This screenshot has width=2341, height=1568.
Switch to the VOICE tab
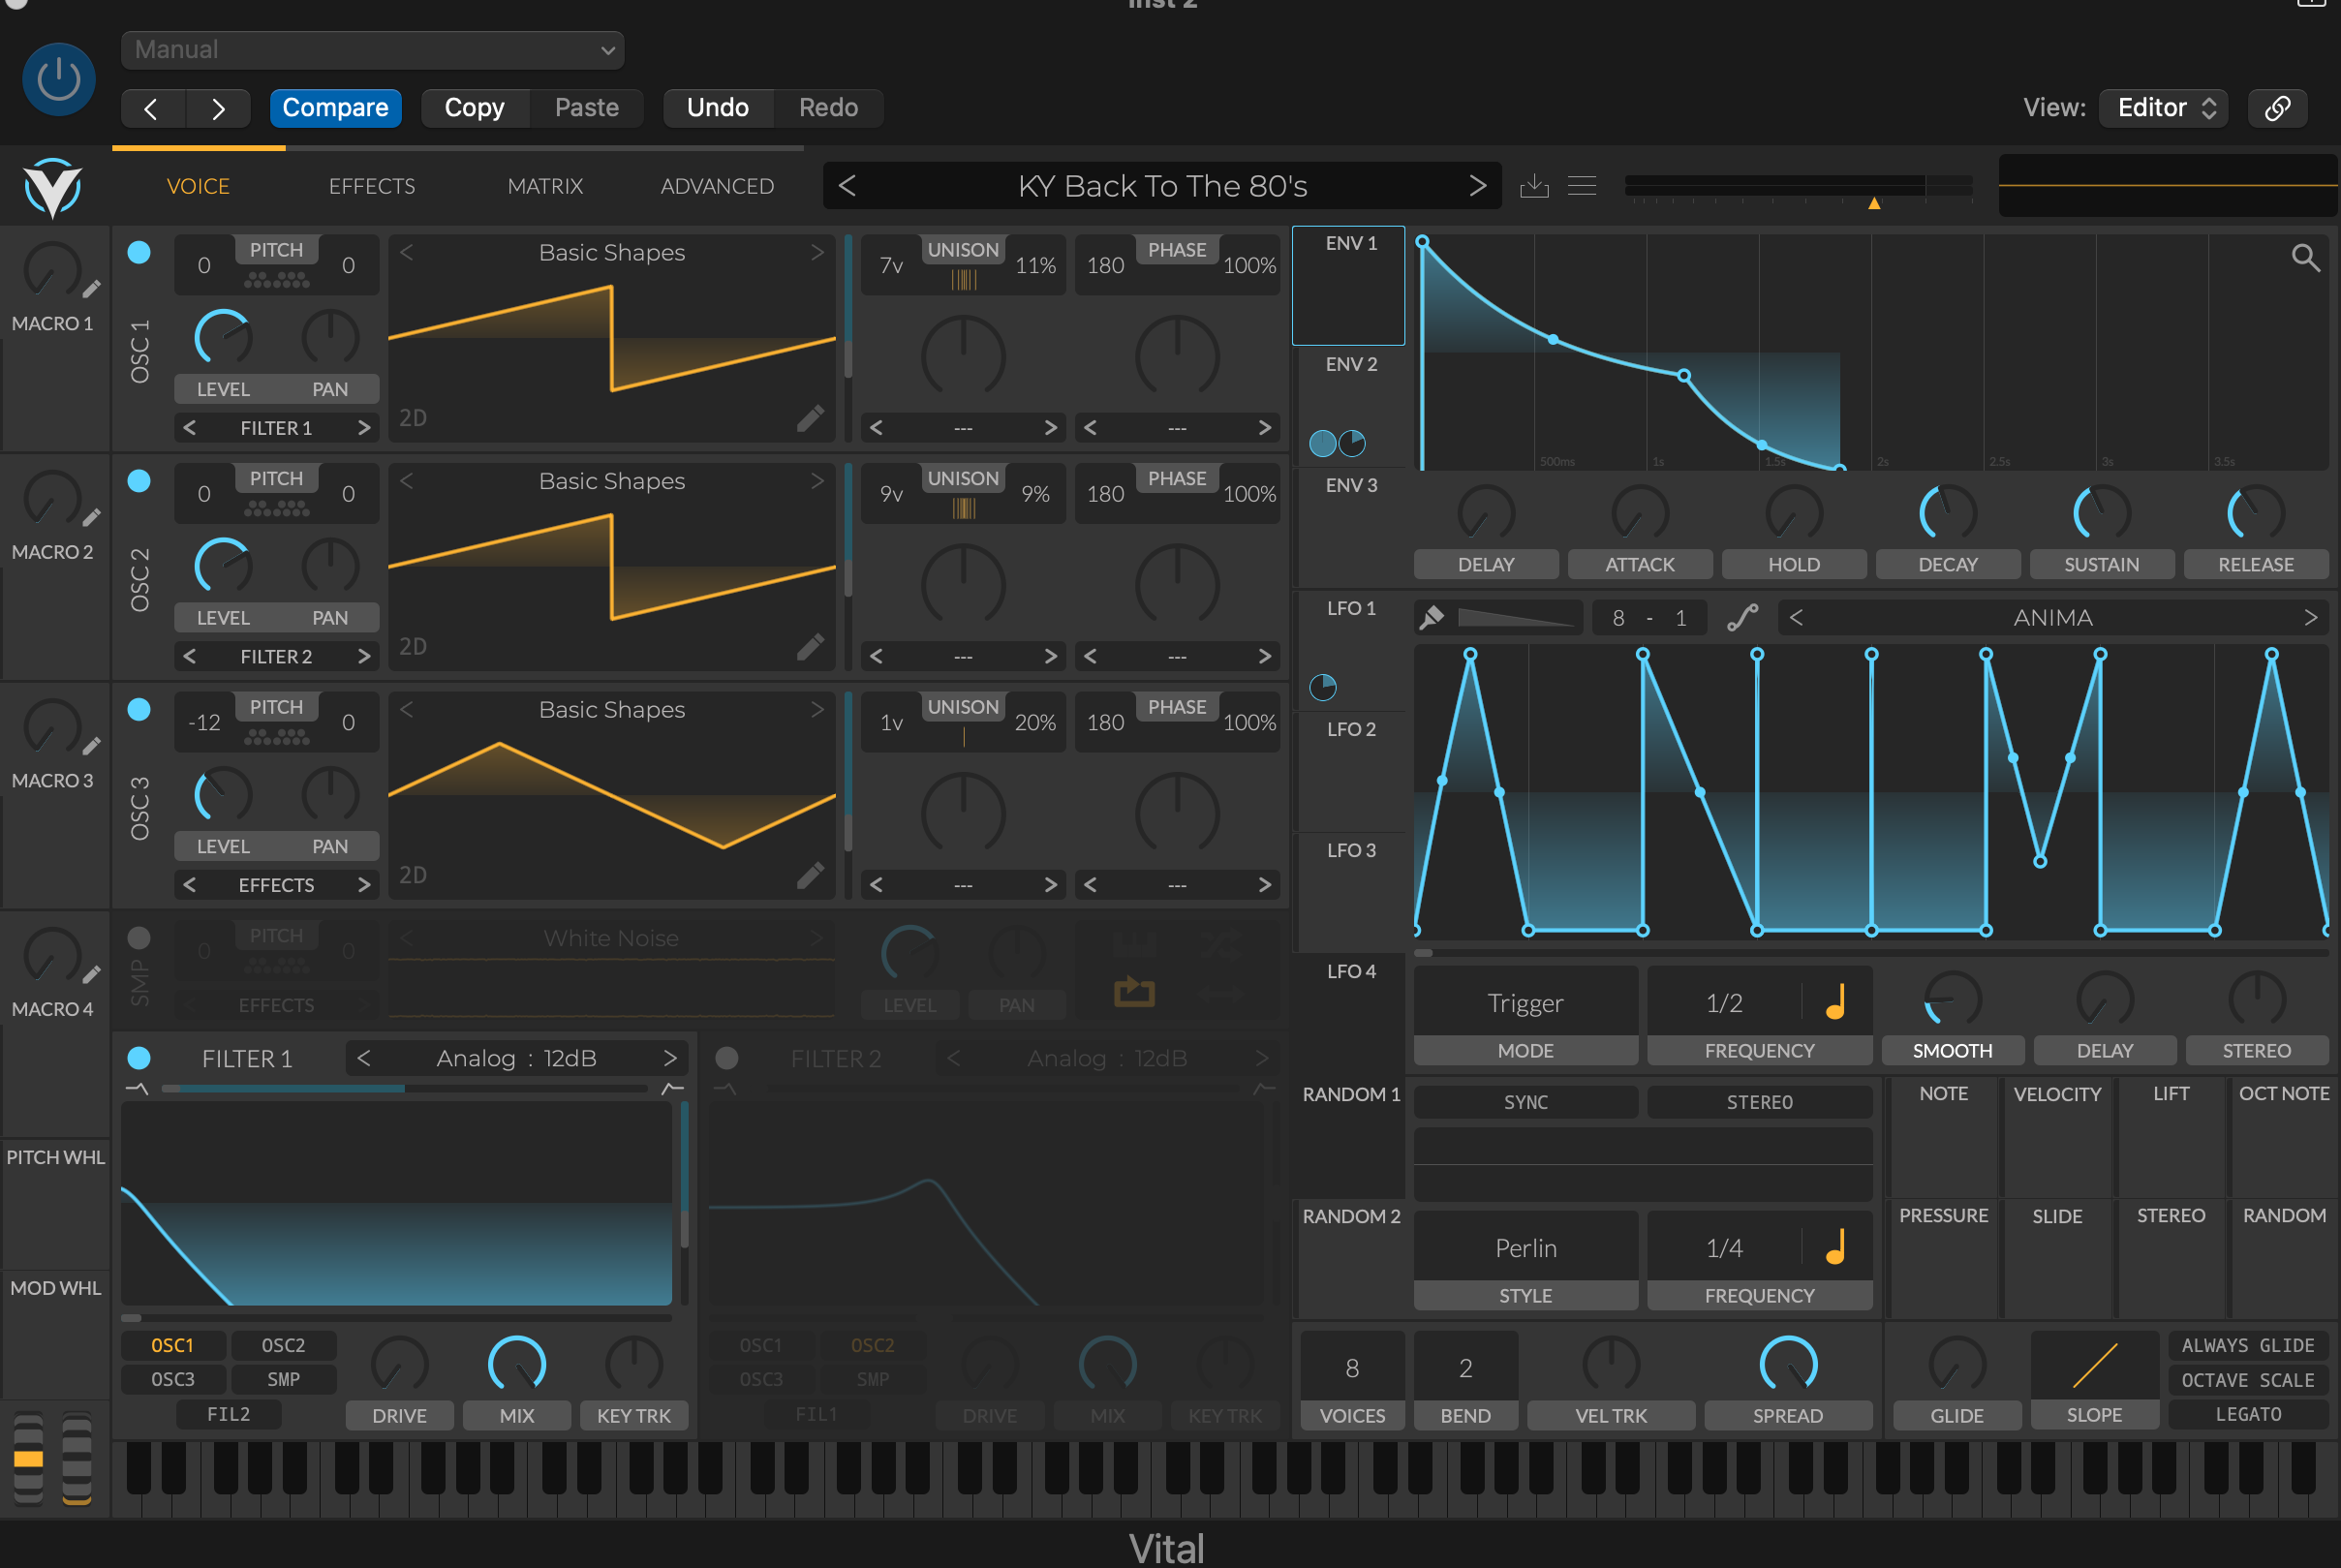(198, 186)
